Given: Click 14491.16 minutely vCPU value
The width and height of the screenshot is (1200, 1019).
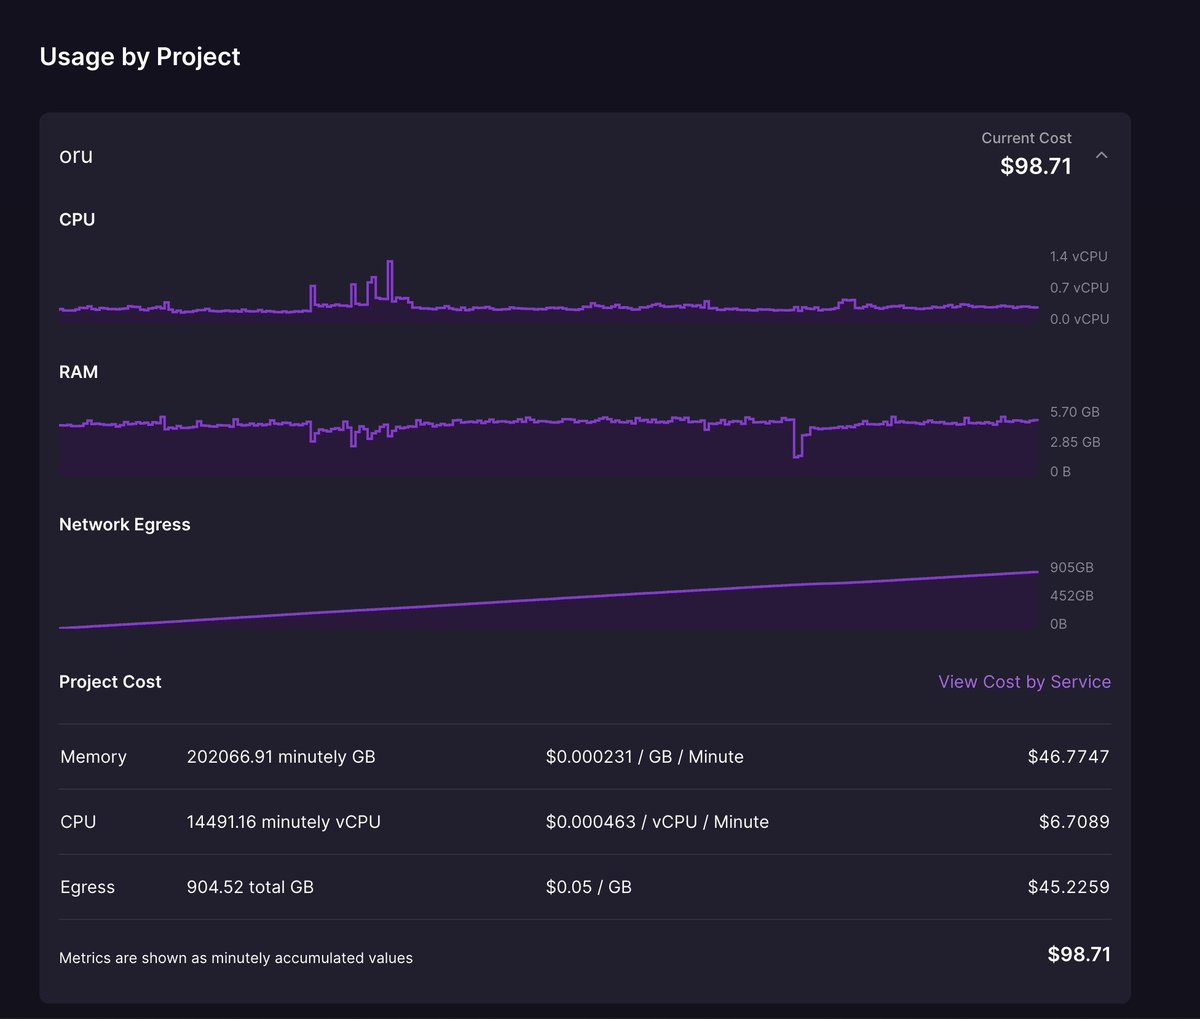Looking at the screenshot, I should [284, 822].
